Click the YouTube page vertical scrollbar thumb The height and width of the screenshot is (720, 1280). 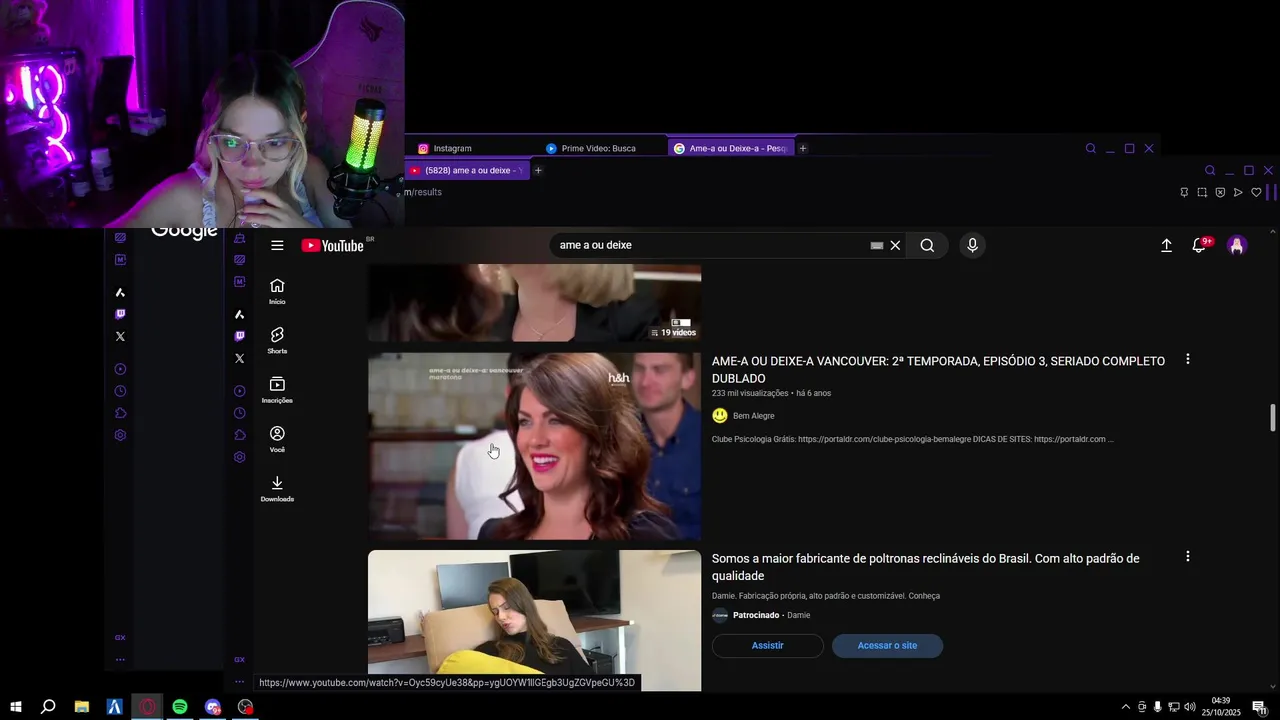[1273, 418]
